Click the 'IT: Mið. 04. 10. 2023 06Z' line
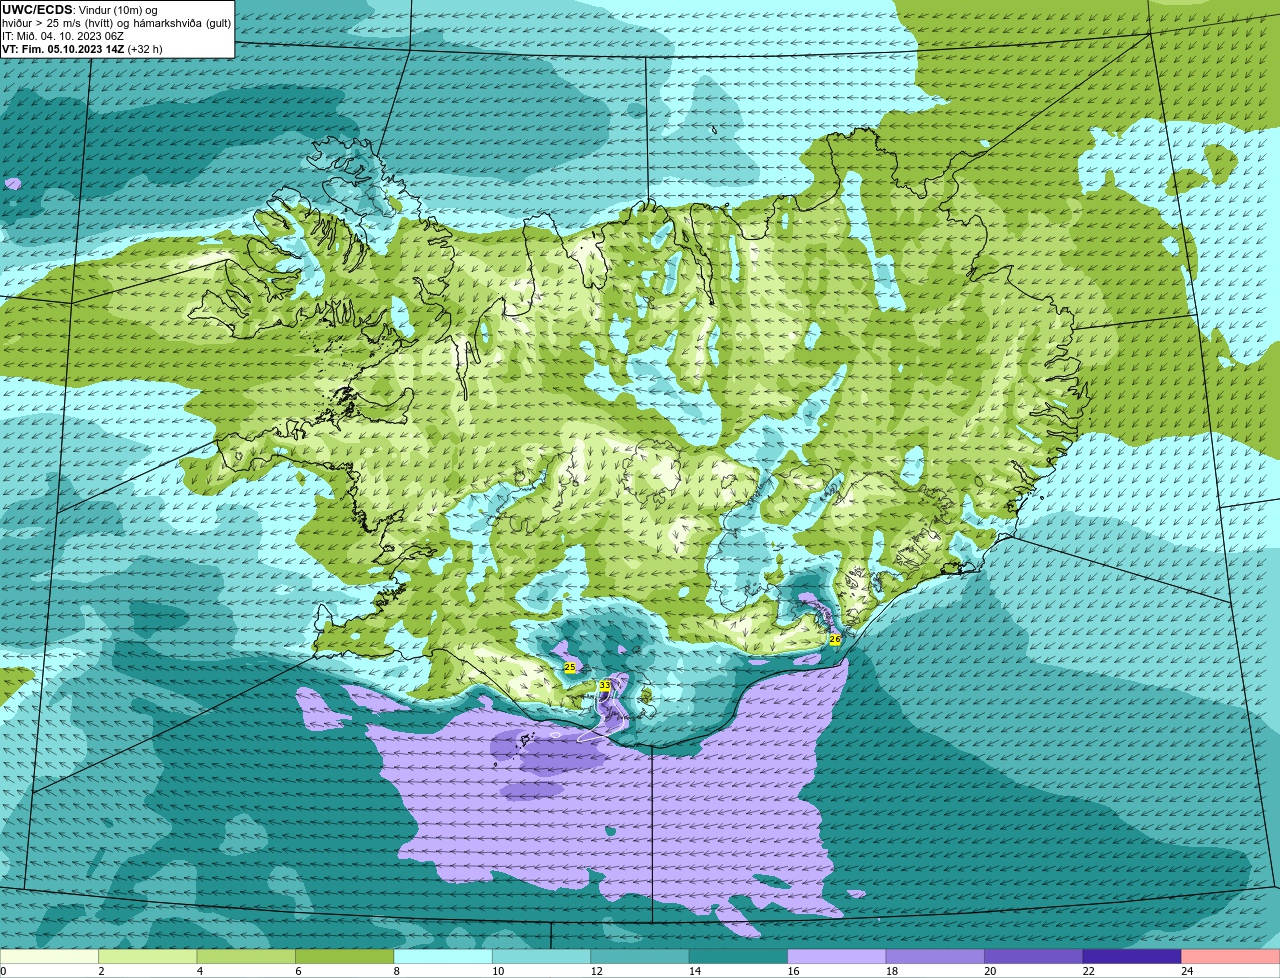The image size is (1280, 978). (63, 36)
